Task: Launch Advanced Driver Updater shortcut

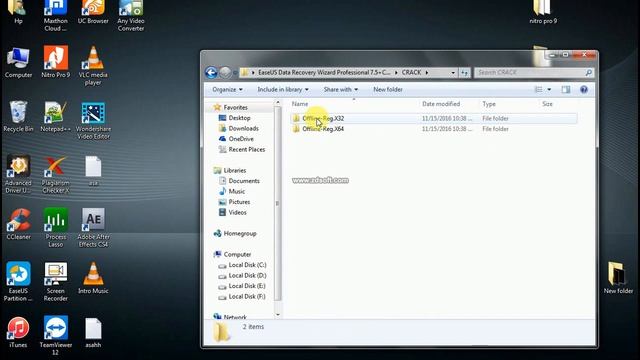Action: pyautogui.click(x=18, y=174)
